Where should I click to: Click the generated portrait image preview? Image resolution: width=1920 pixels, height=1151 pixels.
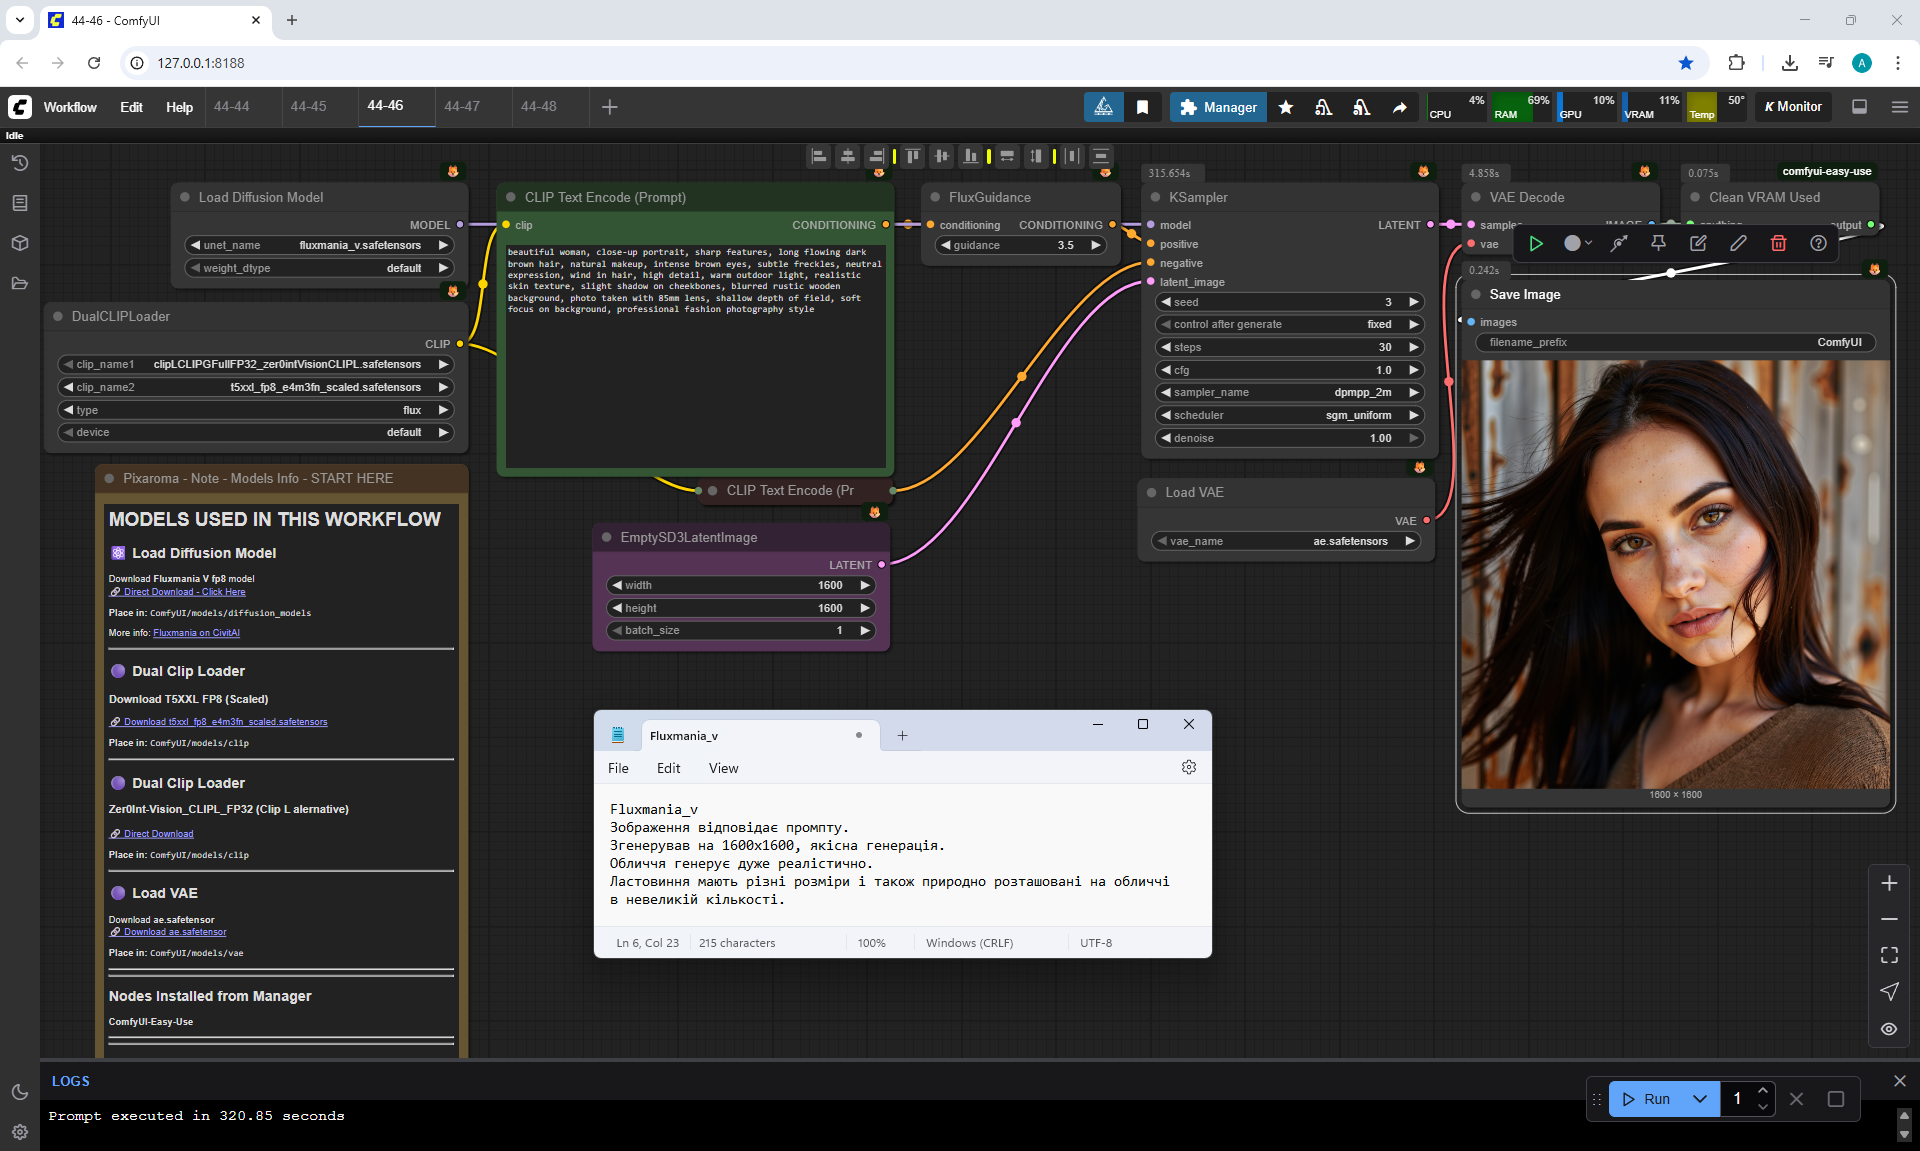click(1675, 574)
